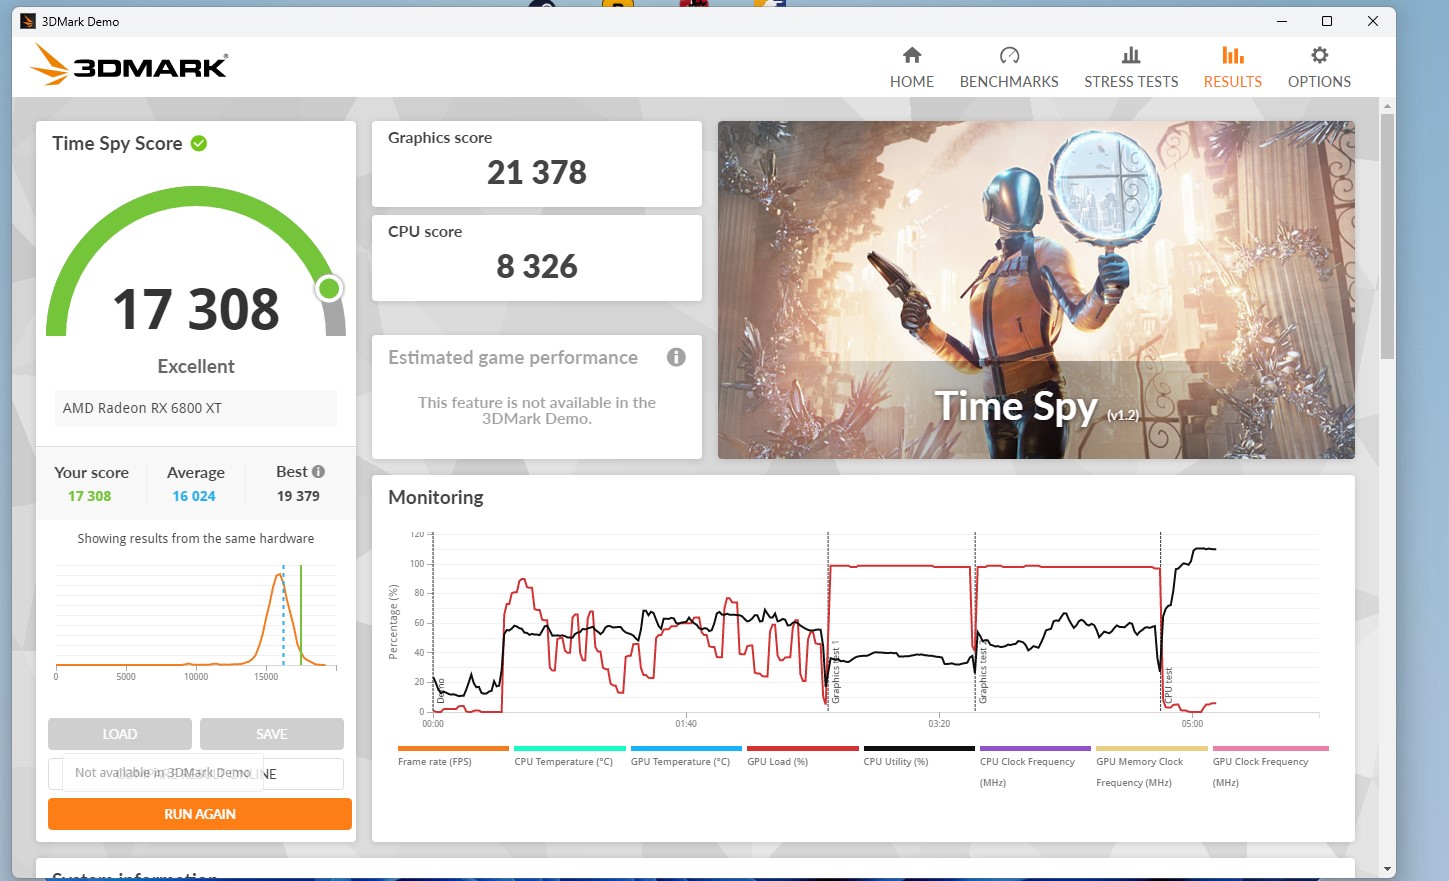
Task: Open the RESULTS tab
Action: [1233, 68]
